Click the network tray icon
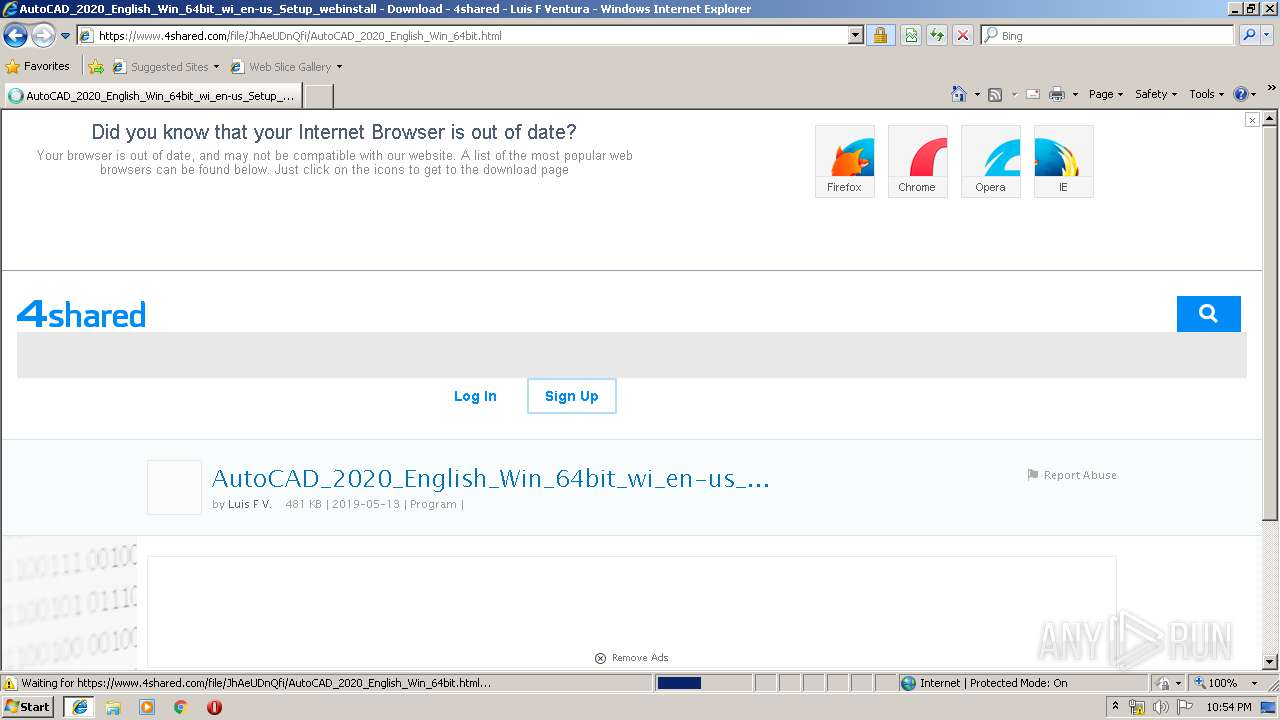 click(1137, 707)
